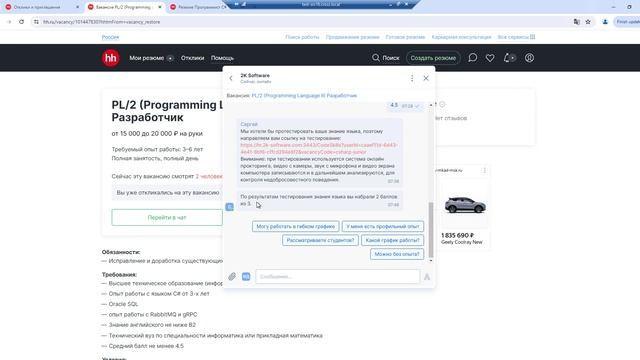The height and width of the screenshot is (360, 640).
Task: Choose quick reply У меня есть профильный опыт
Action: click(x=382, y=226)
